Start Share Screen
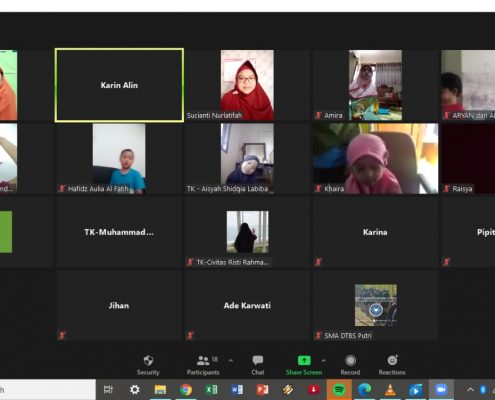The width and height of the screenshot is (495, 400). tap(304, 365)
